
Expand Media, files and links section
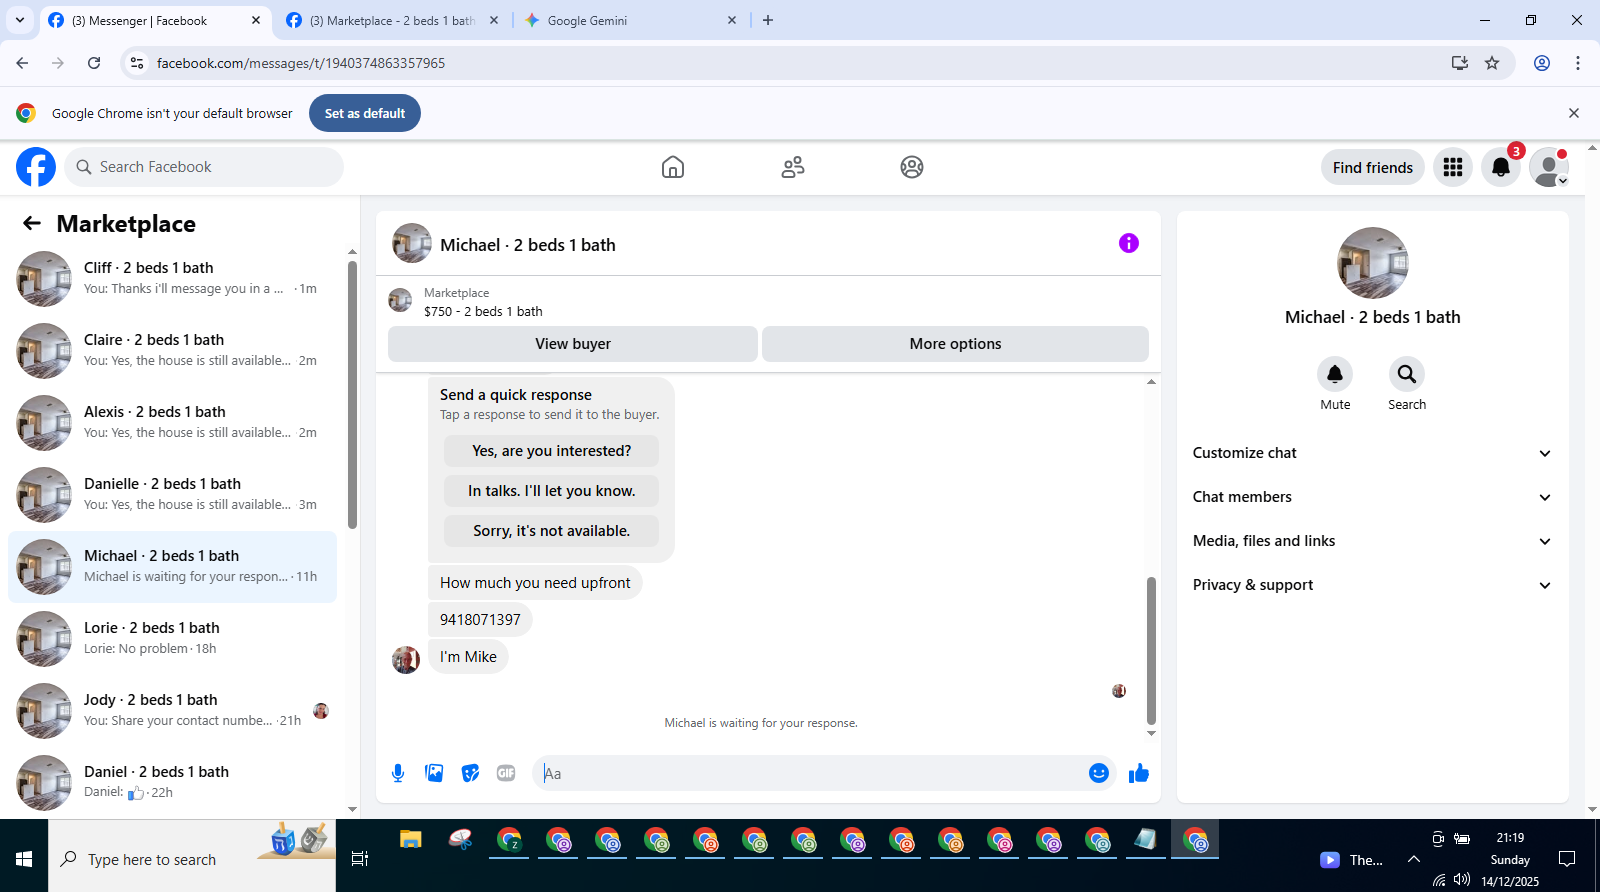(1373, 541)
